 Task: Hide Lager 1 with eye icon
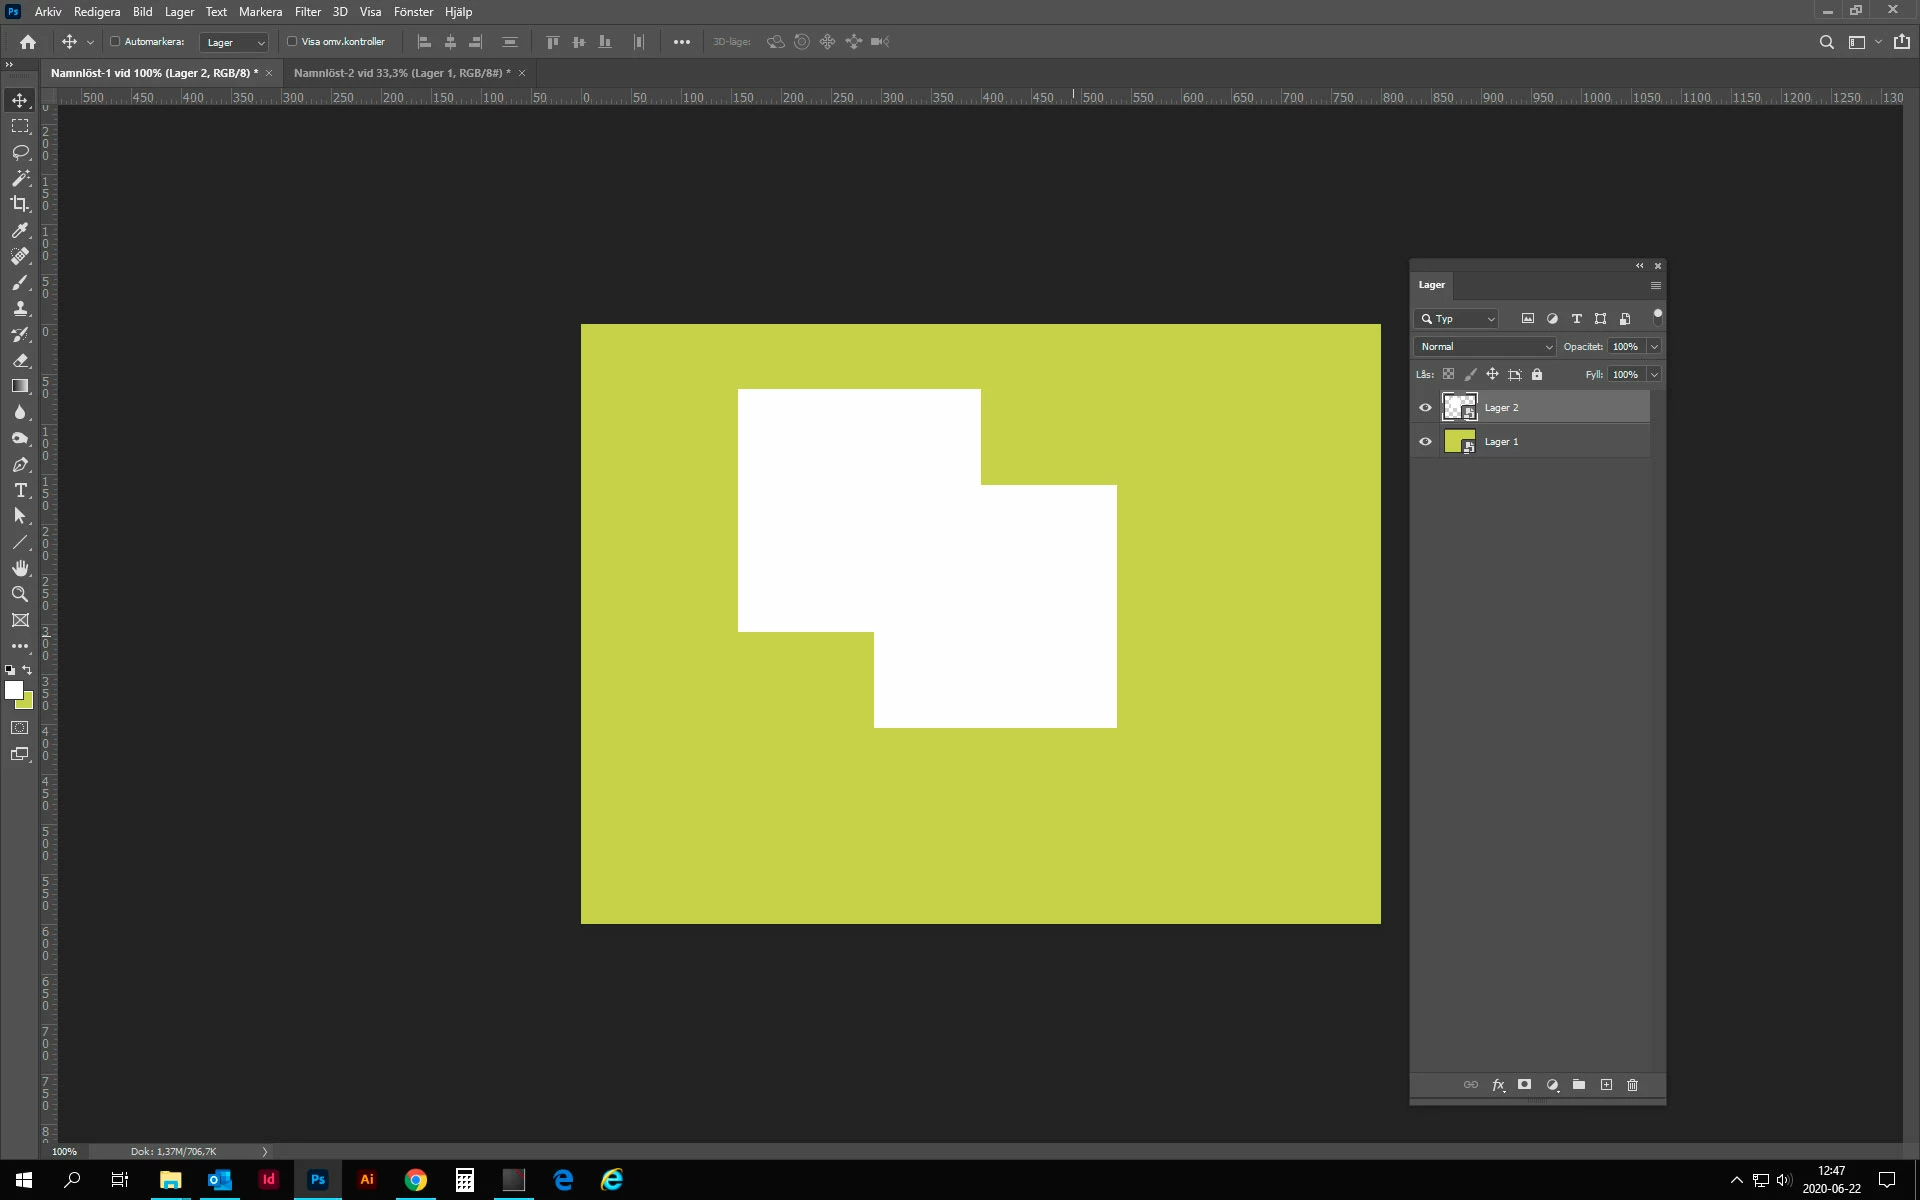pos(1425,441)
